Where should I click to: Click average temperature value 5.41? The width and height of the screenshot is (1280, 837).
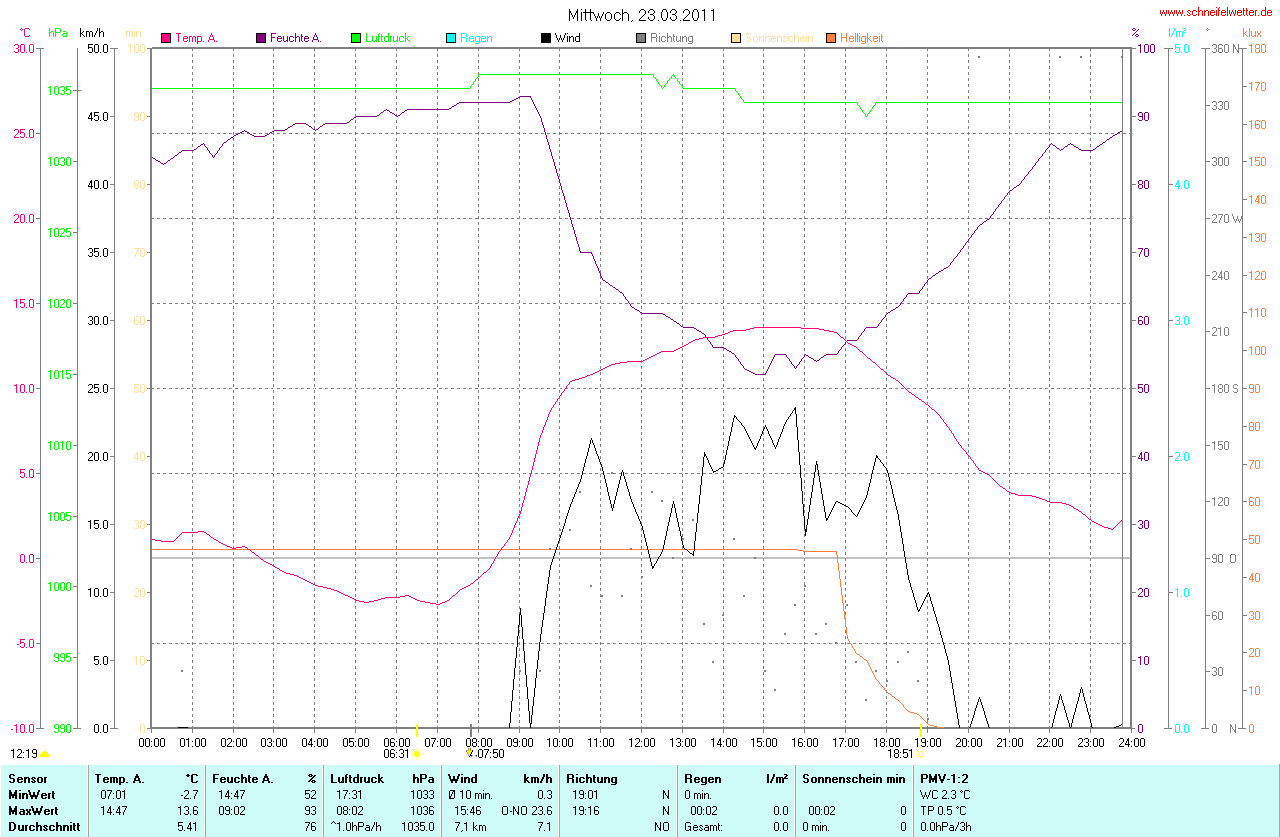click(x=188, y=827)
